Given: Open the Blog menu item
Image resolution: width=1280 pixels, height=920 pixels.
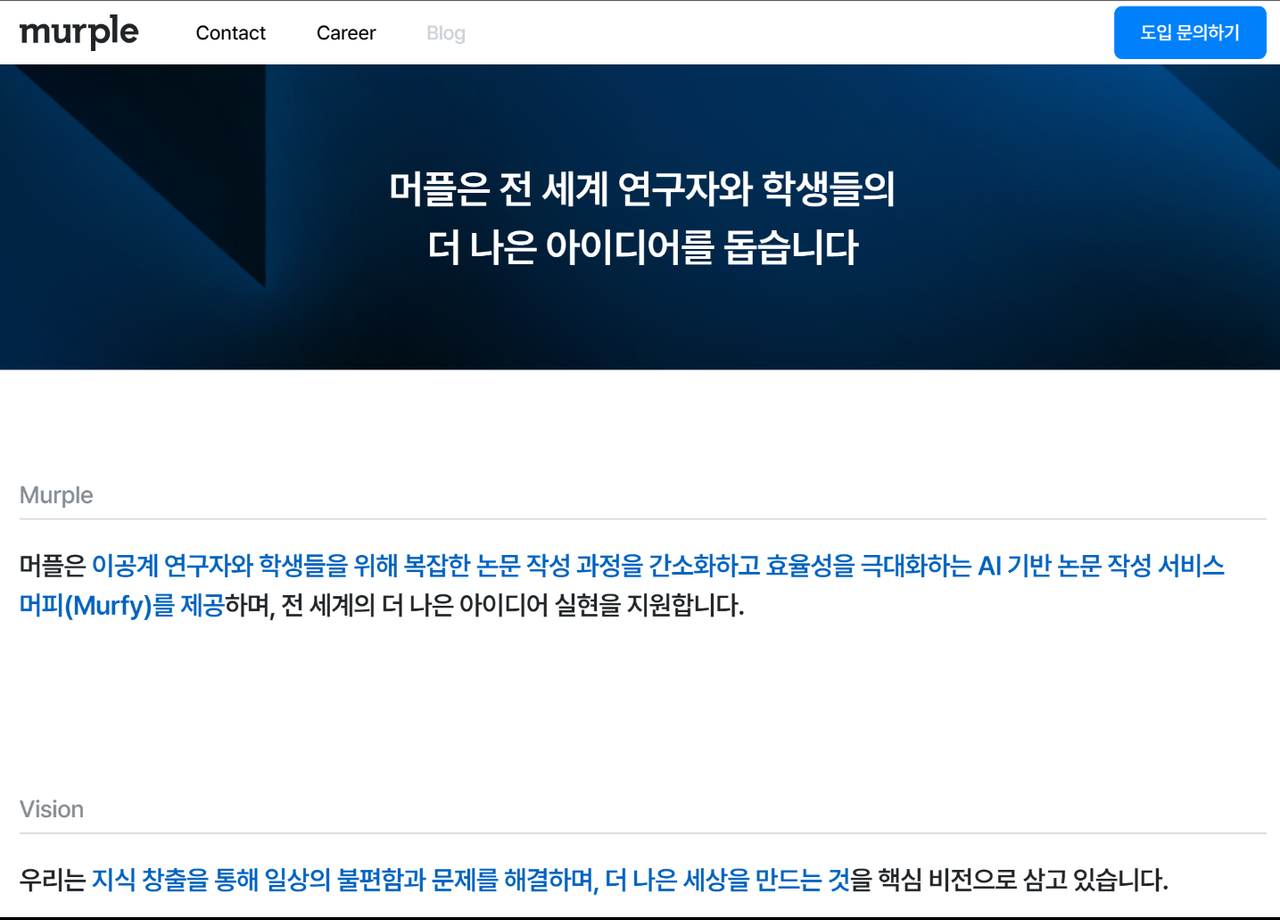Looking at the screenshot, I should (446, 33).
